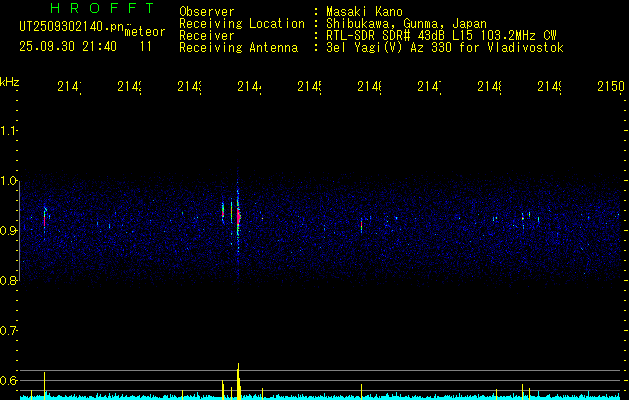Click the 0.8 kHz frequency label
Image resolution: width=629 pixels, height=400 pixels.
(10, 281)
